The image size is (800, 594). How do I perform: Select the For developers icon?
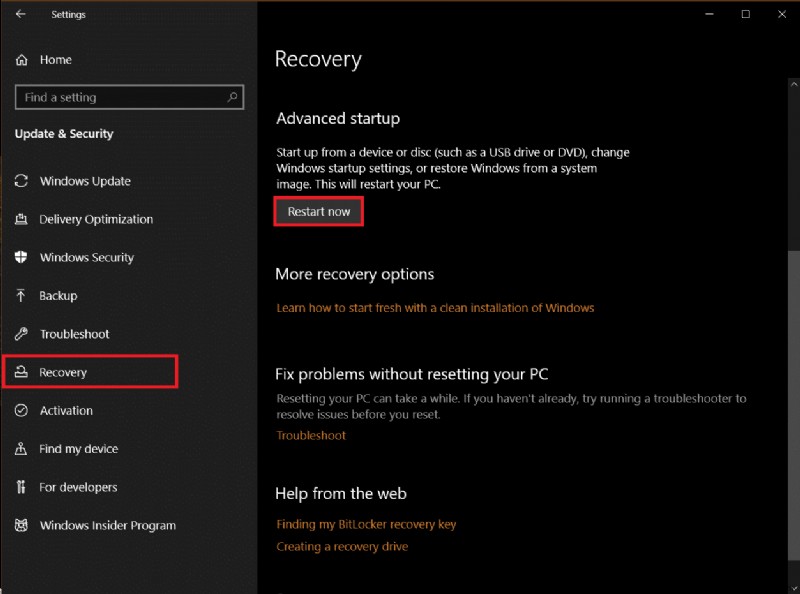tap(22, 487)
